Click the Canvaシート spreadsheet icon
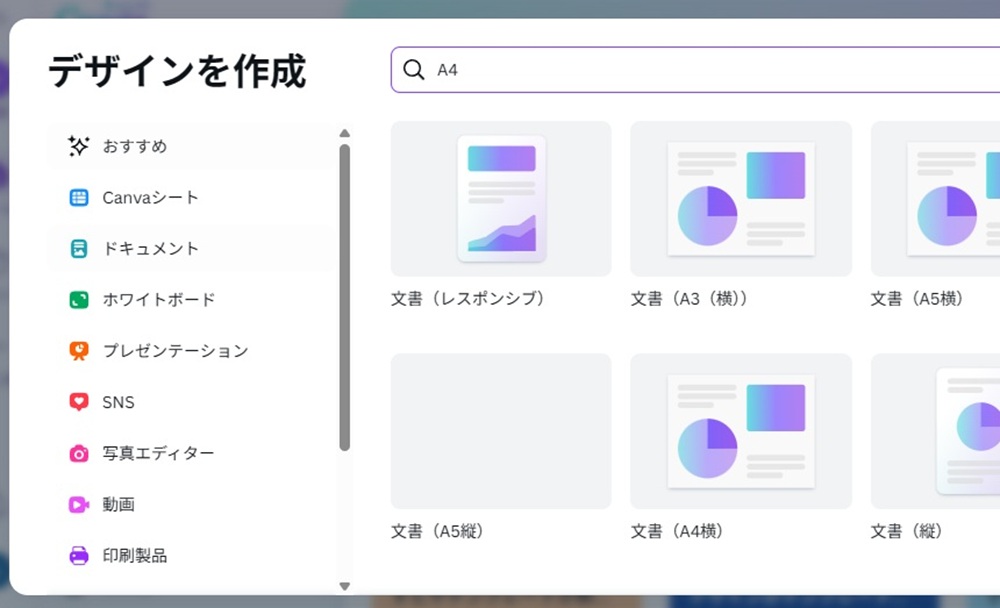The height and width of the screenshot is (608, 1000). 79,198
